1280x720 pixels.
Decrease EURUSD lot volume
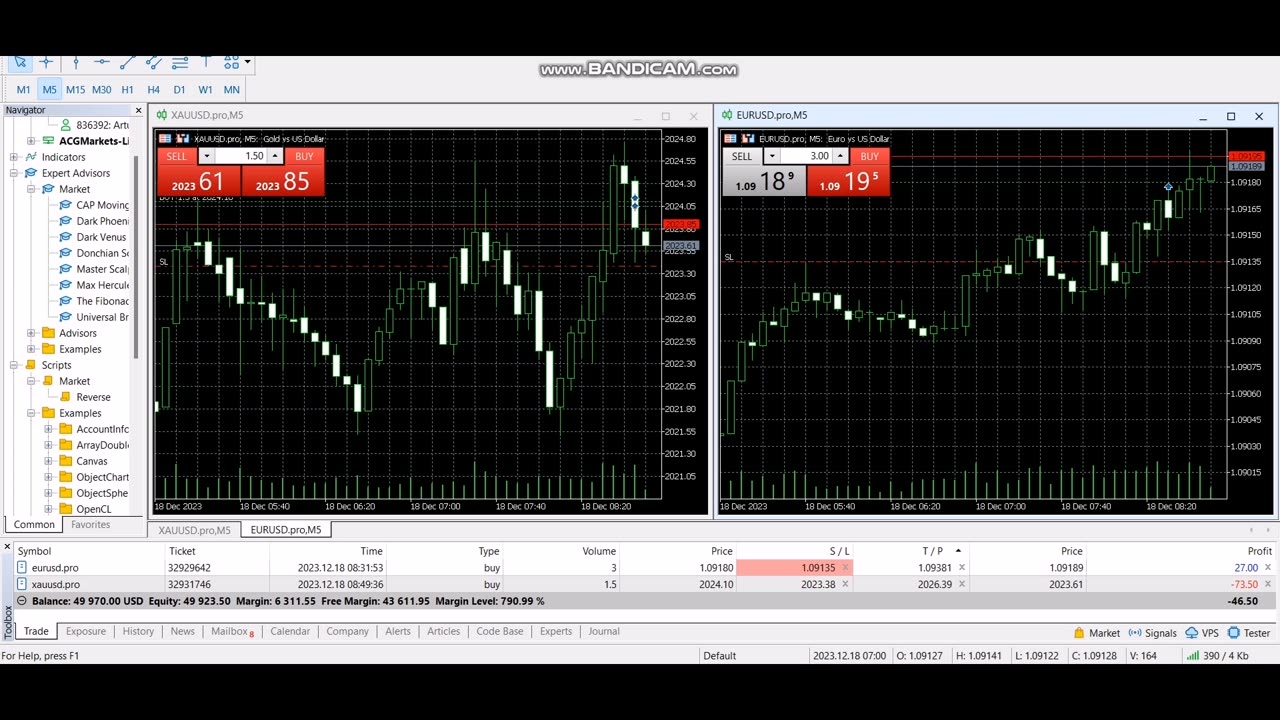(x=771, y=156)
